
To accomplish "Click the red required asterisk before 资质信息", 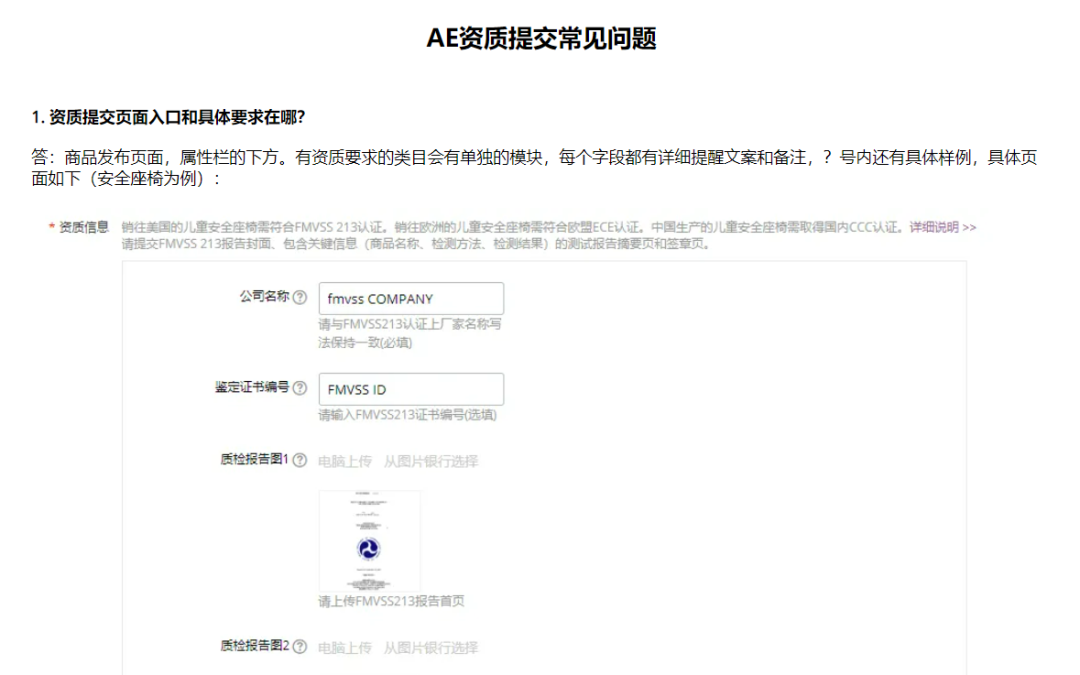I will [x=50, y=226].
